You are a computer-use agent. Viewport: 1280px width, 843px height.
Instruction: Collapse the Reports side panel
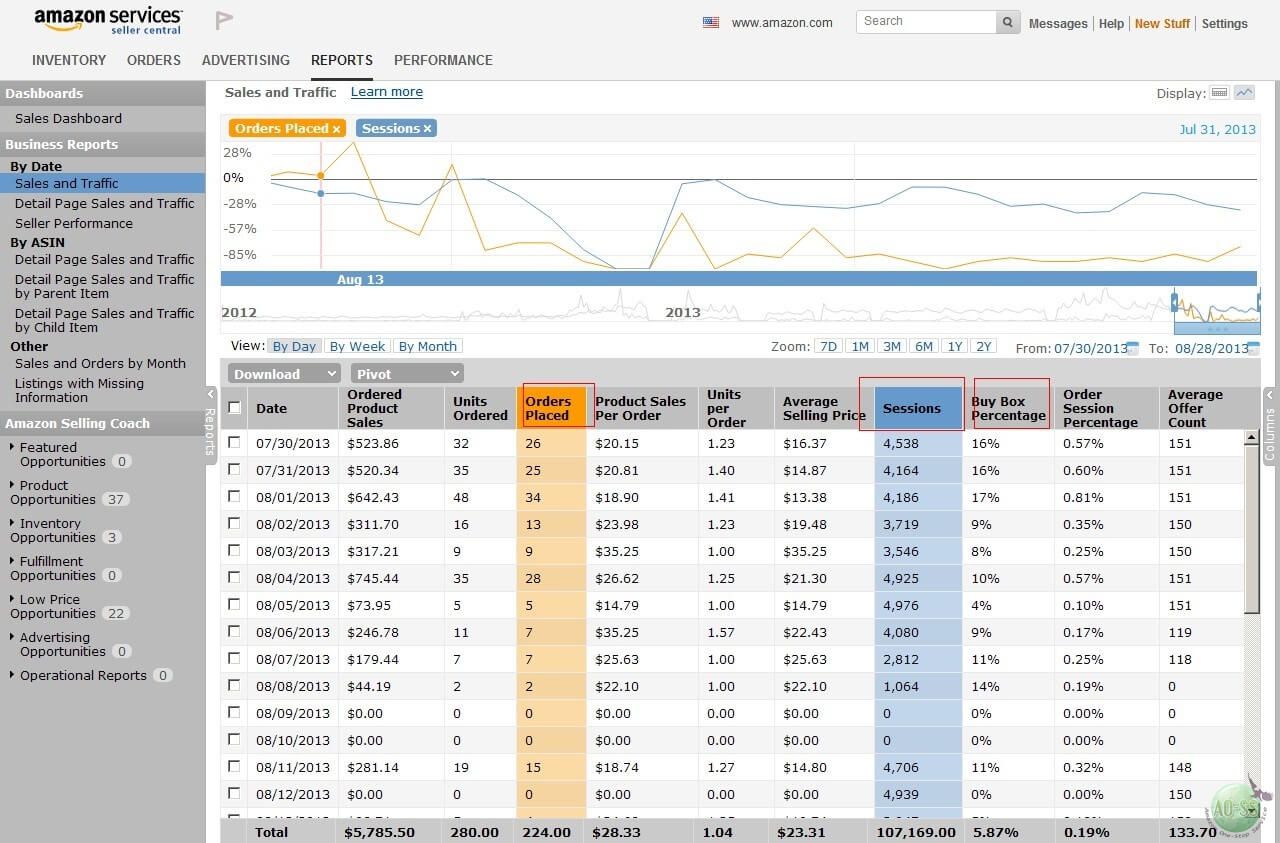click(x=211, y=395)
